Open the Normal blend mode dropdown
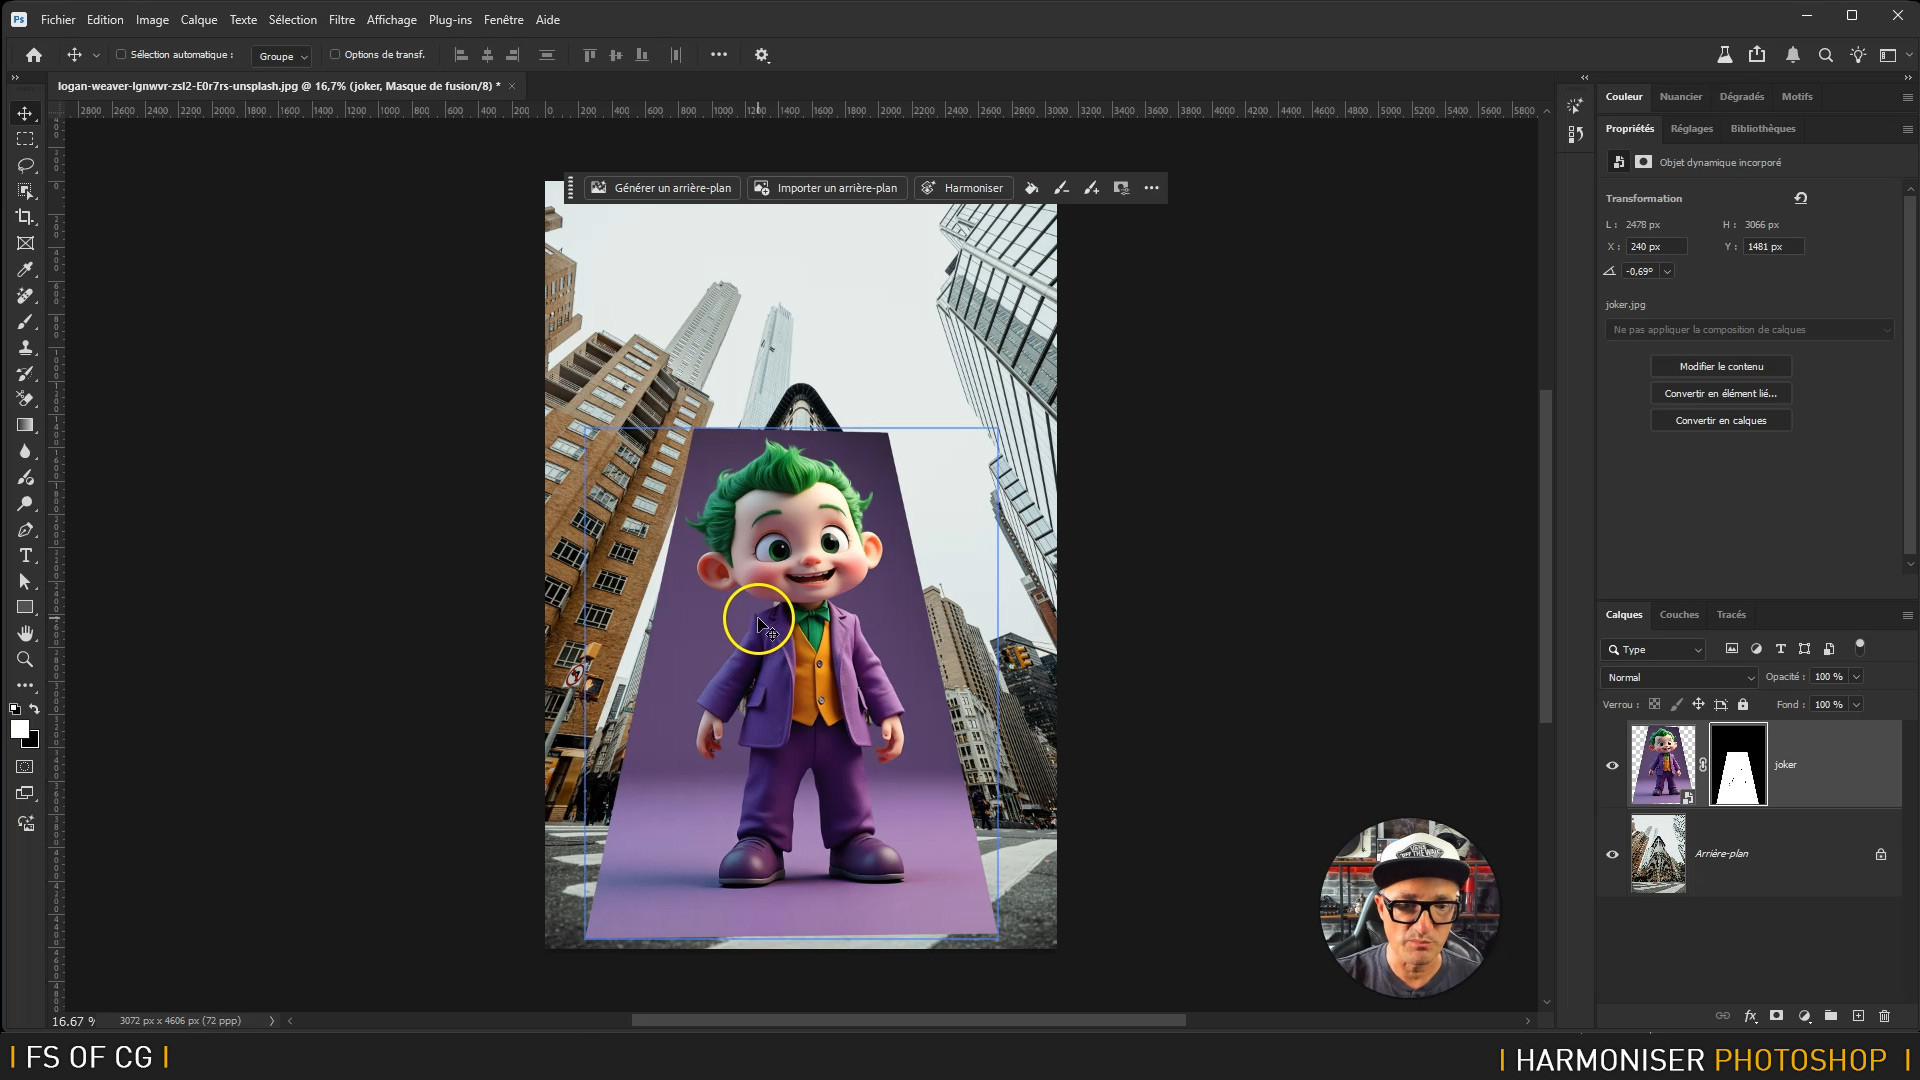The image size is (1920, 1080). click(1680, 678)
